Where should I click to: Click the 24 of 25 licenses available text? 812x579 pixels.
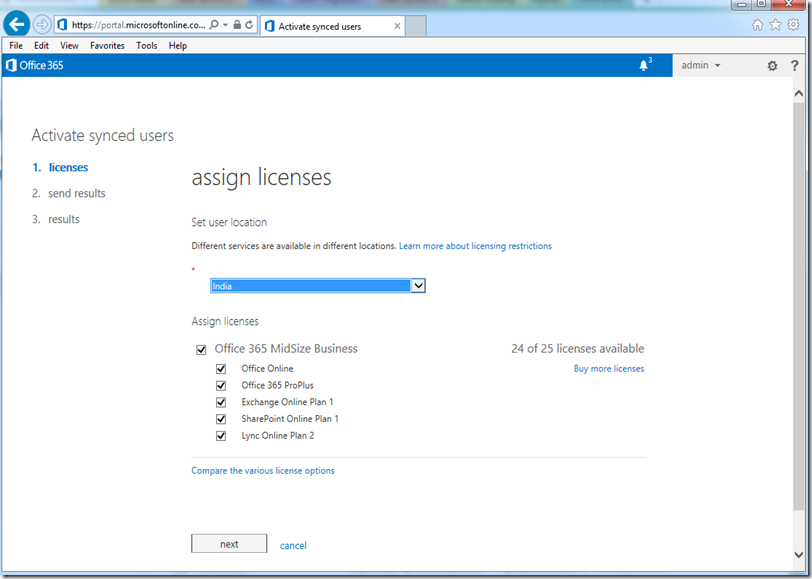(577, 349)
